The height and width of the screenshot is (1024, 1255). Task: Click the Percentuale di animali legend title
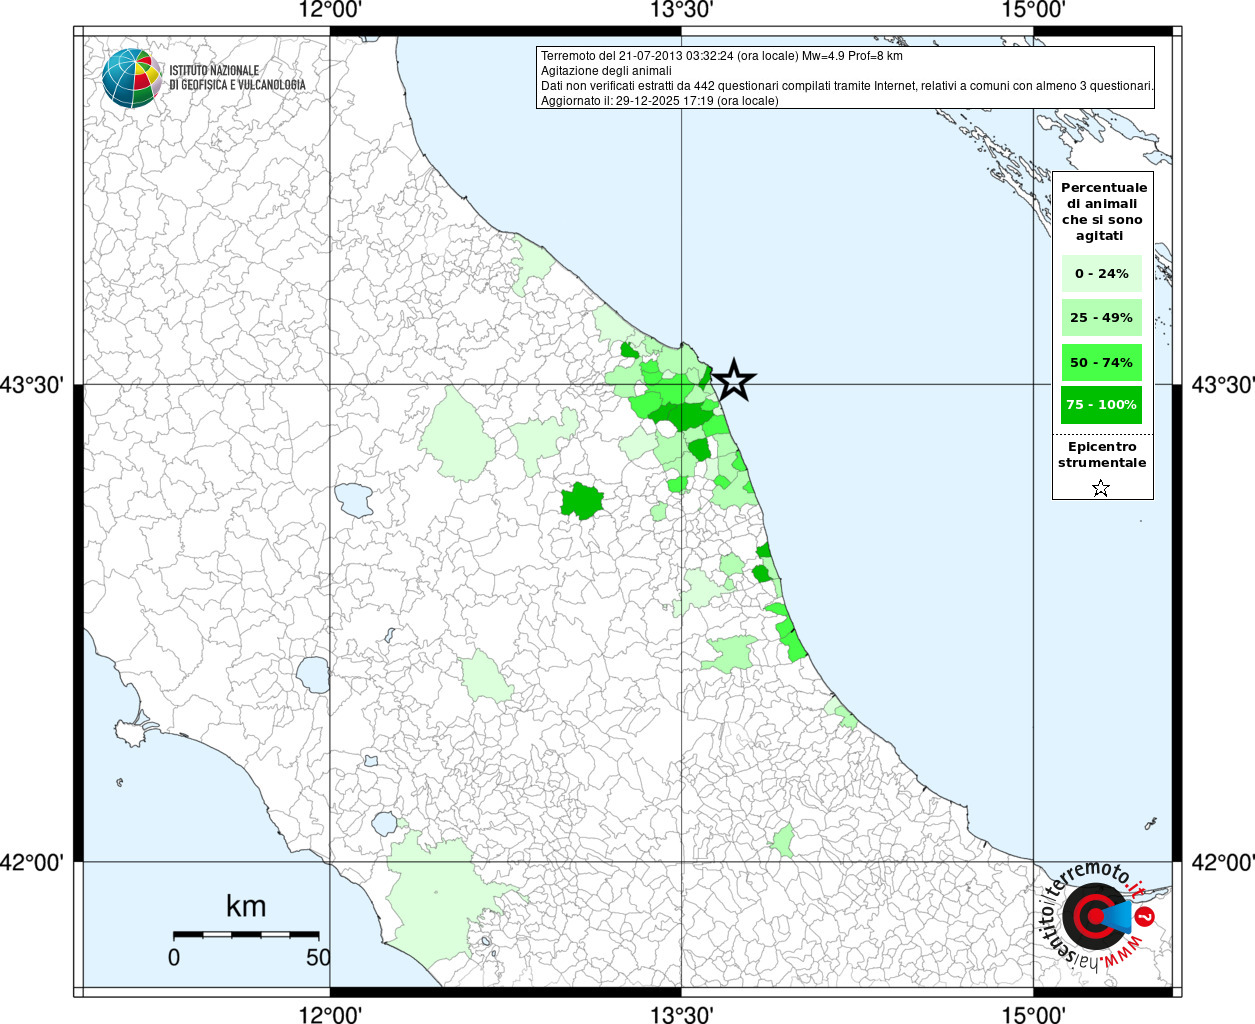point(1103,211)
